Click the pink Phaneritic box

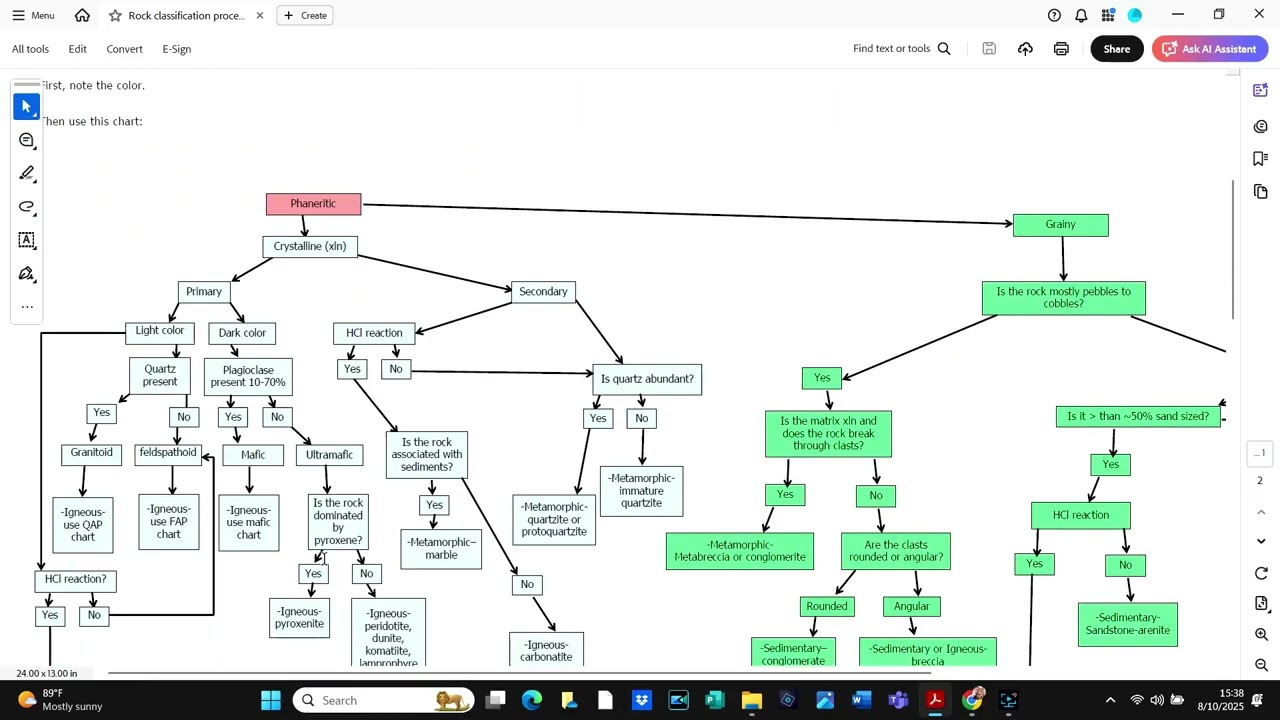[x=313, y=204]
